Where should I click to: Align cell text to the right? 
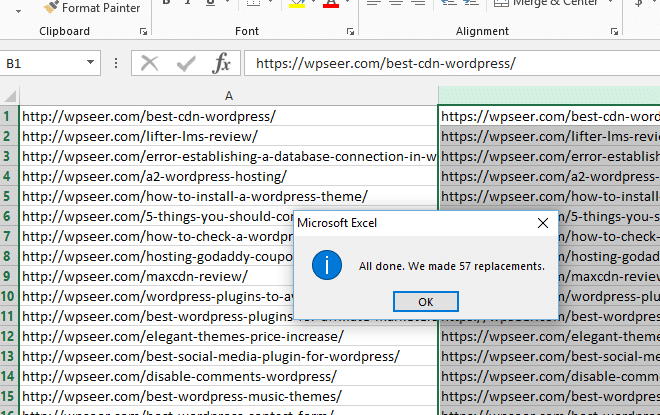point(418,3)
